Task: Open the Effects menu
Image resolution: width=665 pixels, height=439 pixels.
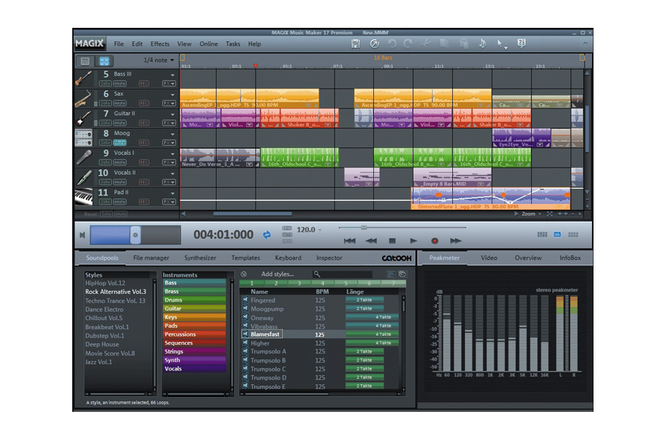Action: click(x=160, y=44)
